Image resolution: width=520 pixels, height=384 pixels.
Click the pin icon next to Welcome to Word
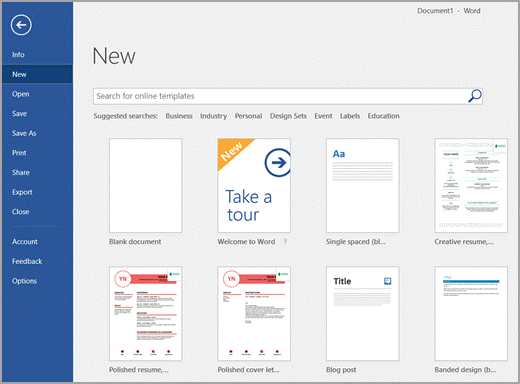[x=285, y=241]
